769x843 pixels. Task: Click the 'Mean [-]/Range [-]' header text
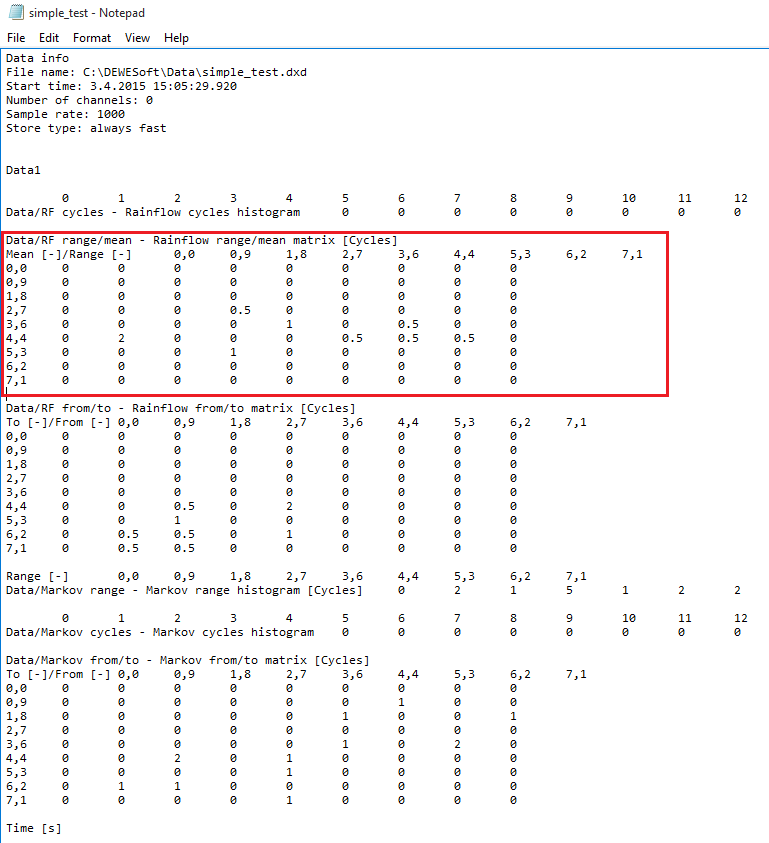click(69, 254)
